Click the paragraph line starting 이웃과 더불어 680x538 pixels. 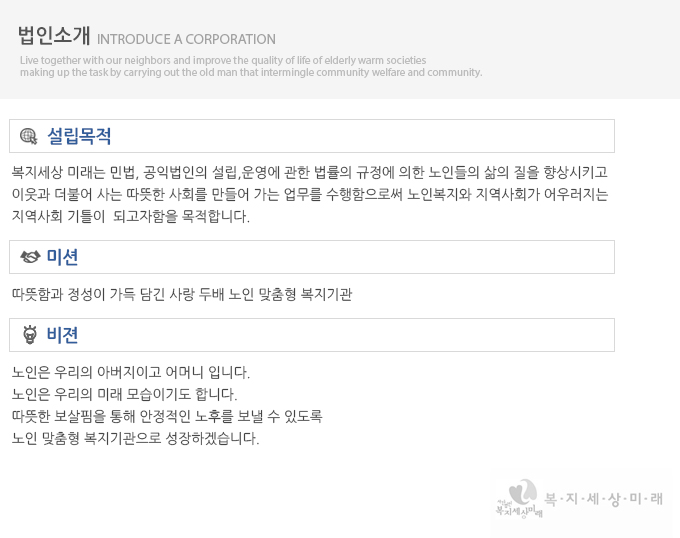(x=309, y=194)
